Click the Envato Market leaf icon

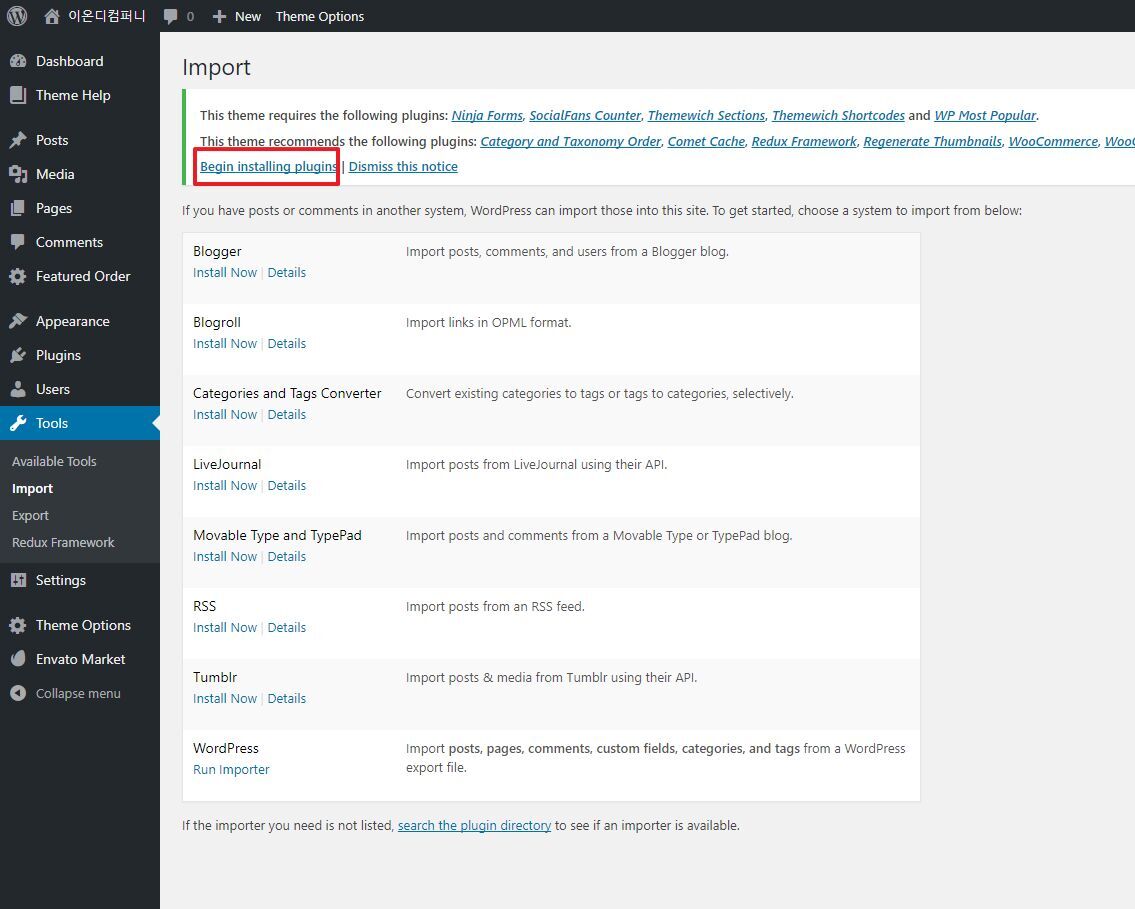click(x=18, y=659)
